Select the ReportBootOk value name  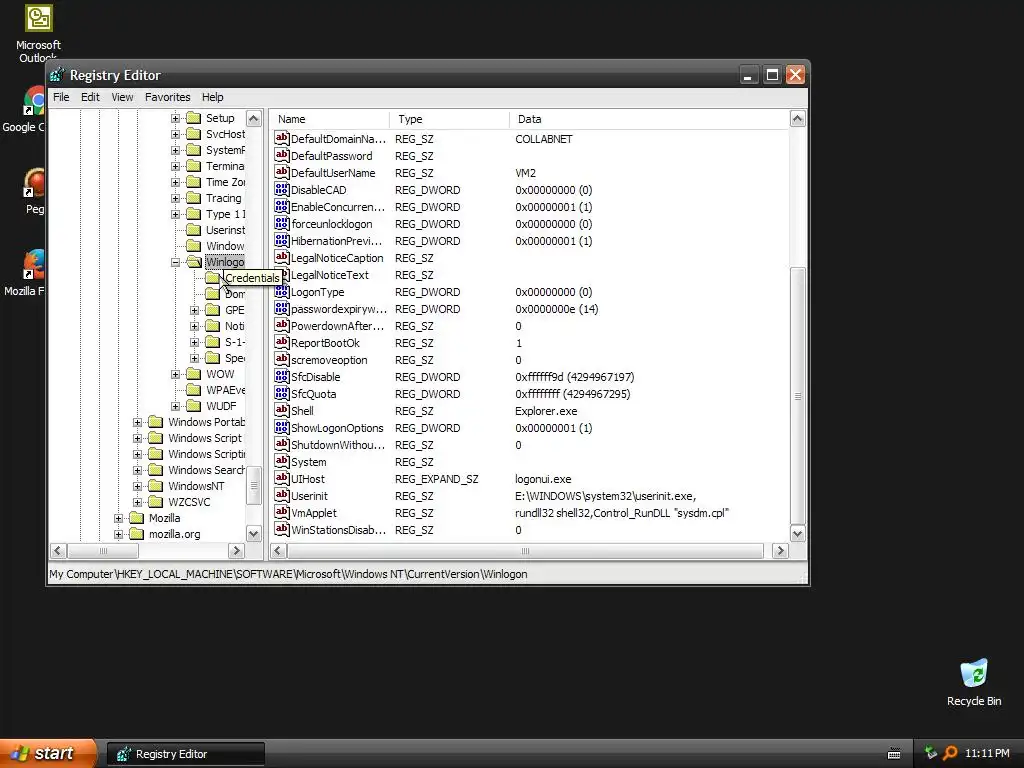coord(325,343)
